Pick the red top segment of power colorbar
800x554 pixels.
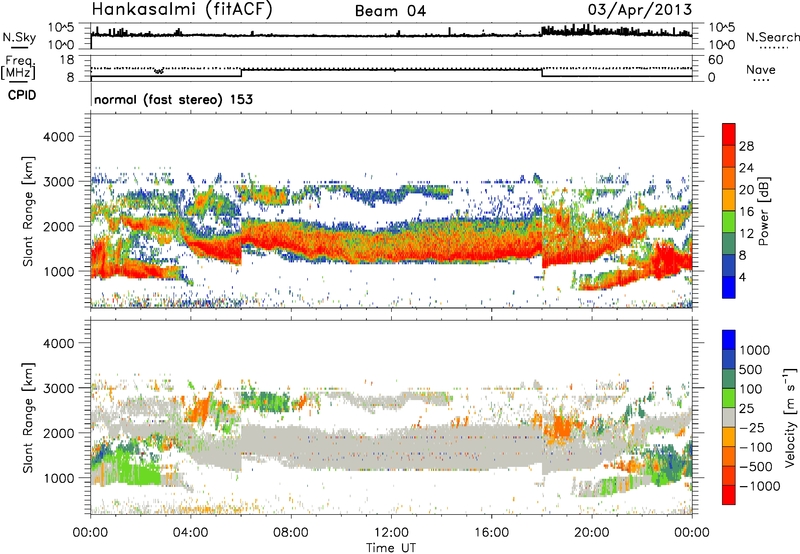click(729, 135)
